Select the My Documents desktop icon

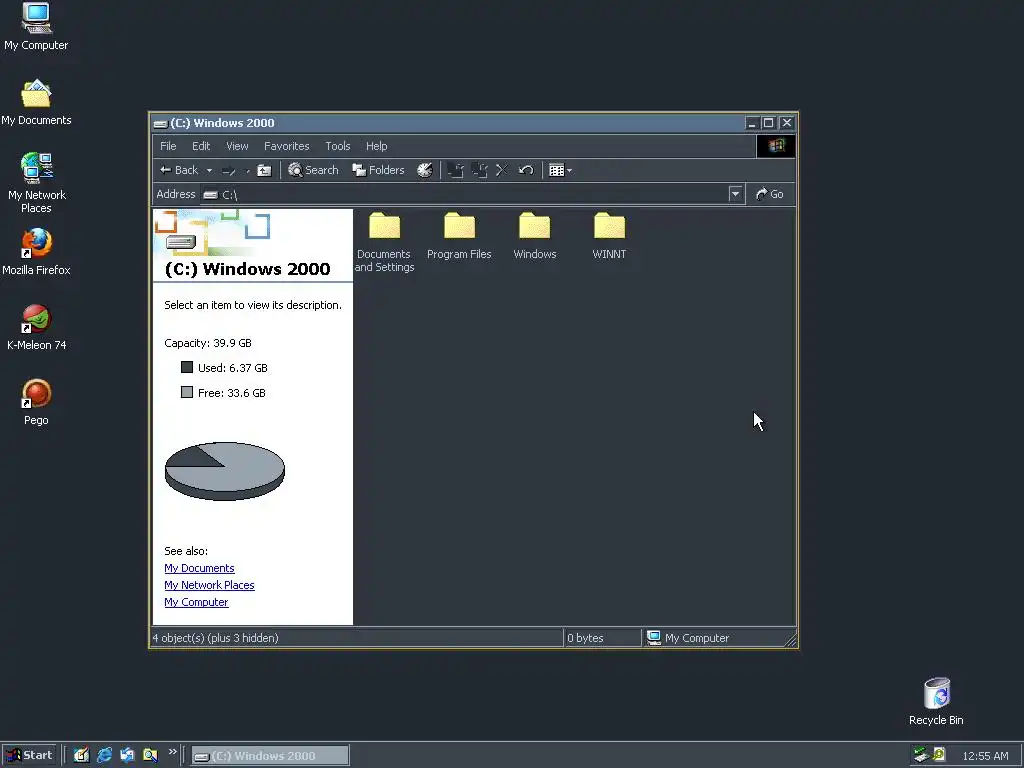[x=36, y=103]
